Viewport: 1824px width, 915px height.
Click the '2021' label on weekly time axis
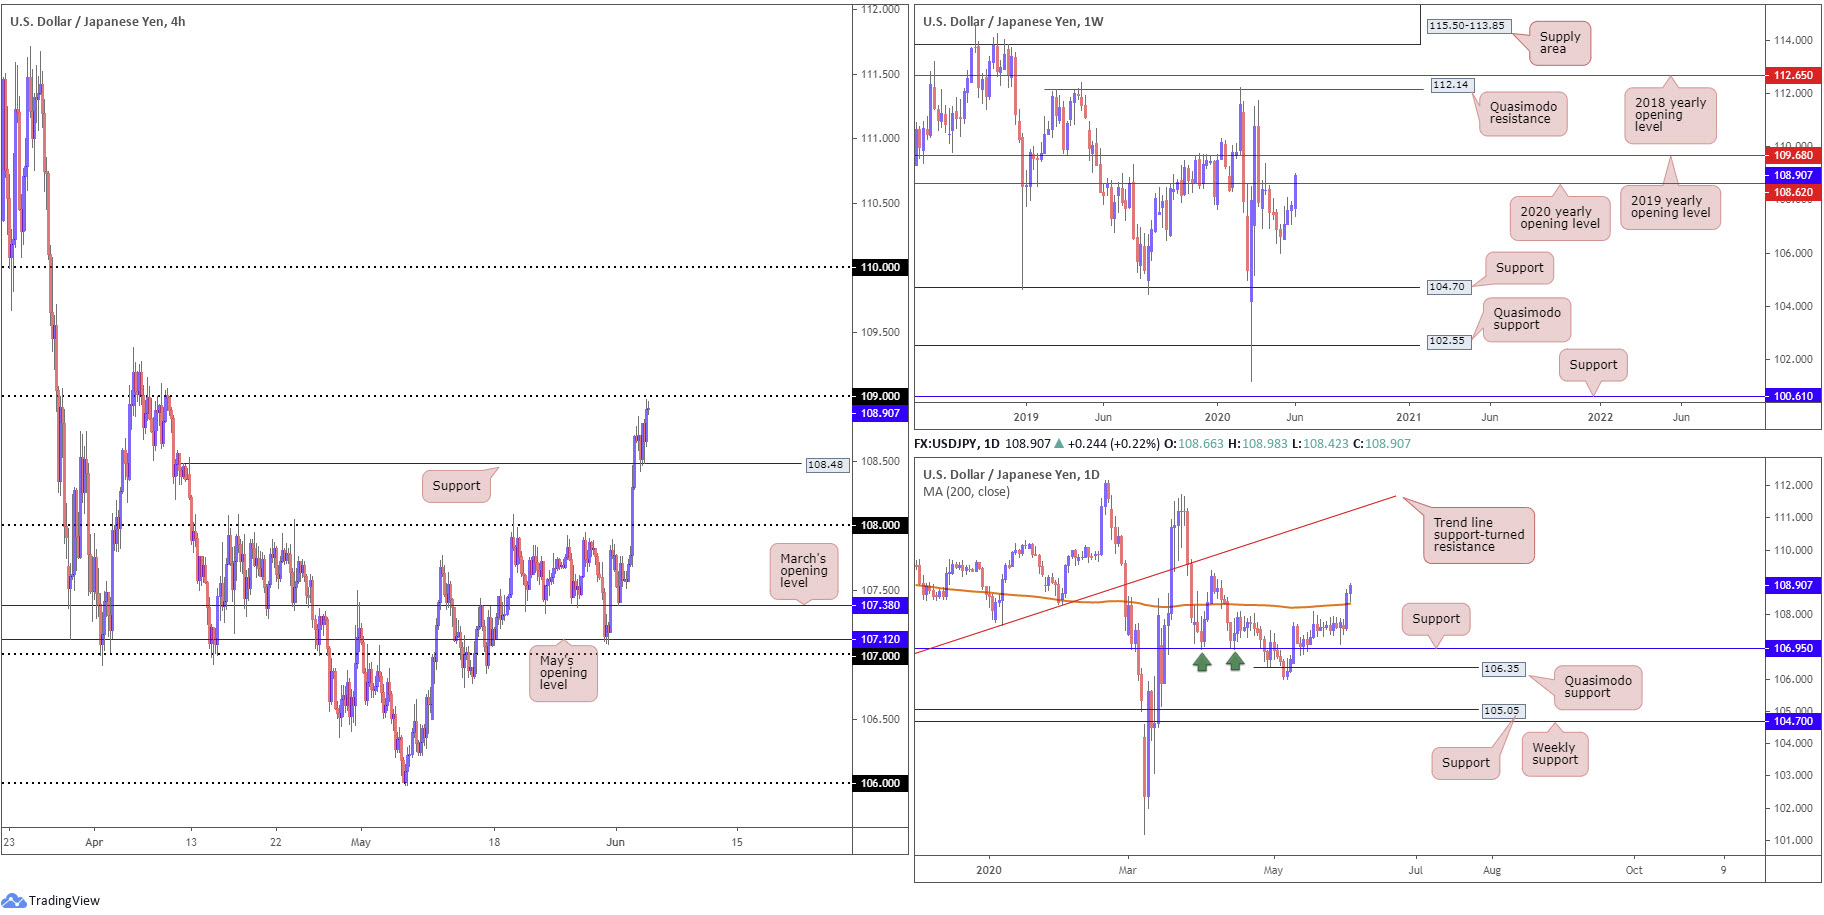(1408, 417)
